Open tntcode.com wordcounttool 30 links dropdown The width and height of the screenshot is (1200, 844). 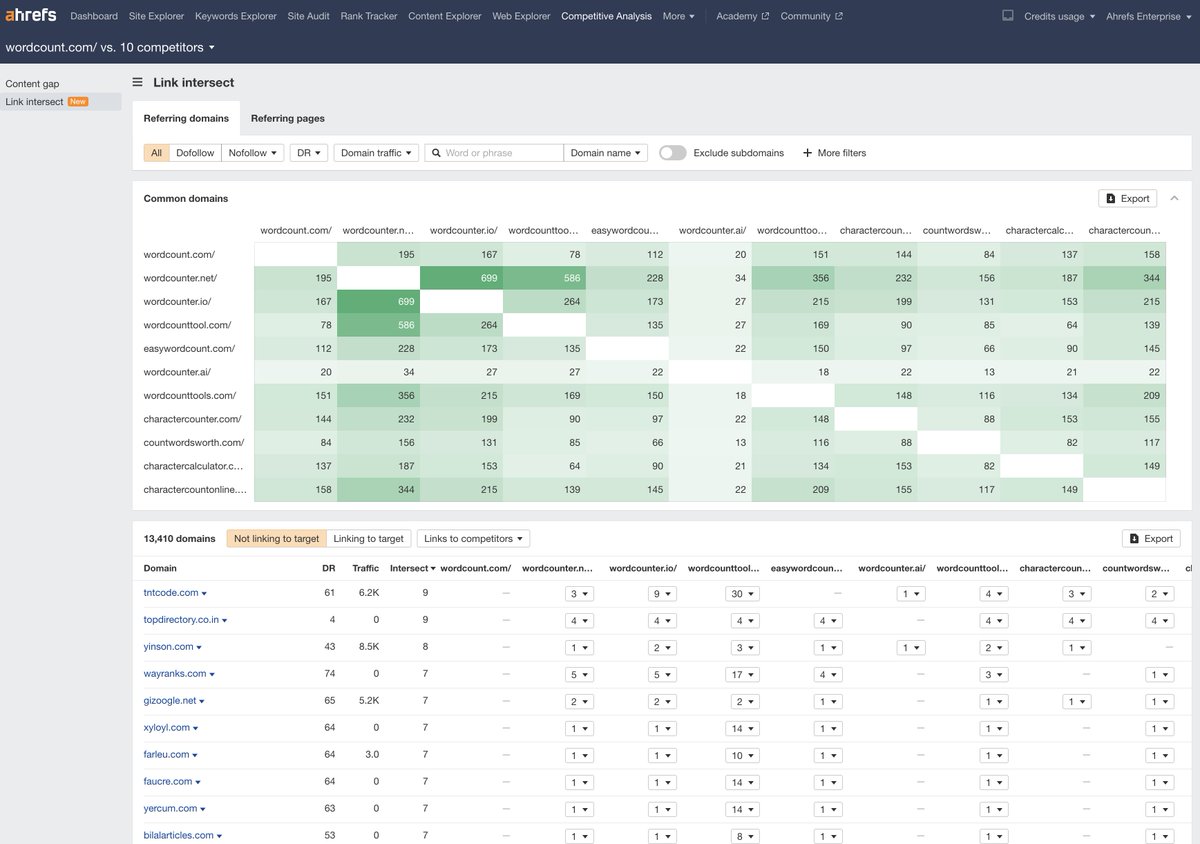742,594
